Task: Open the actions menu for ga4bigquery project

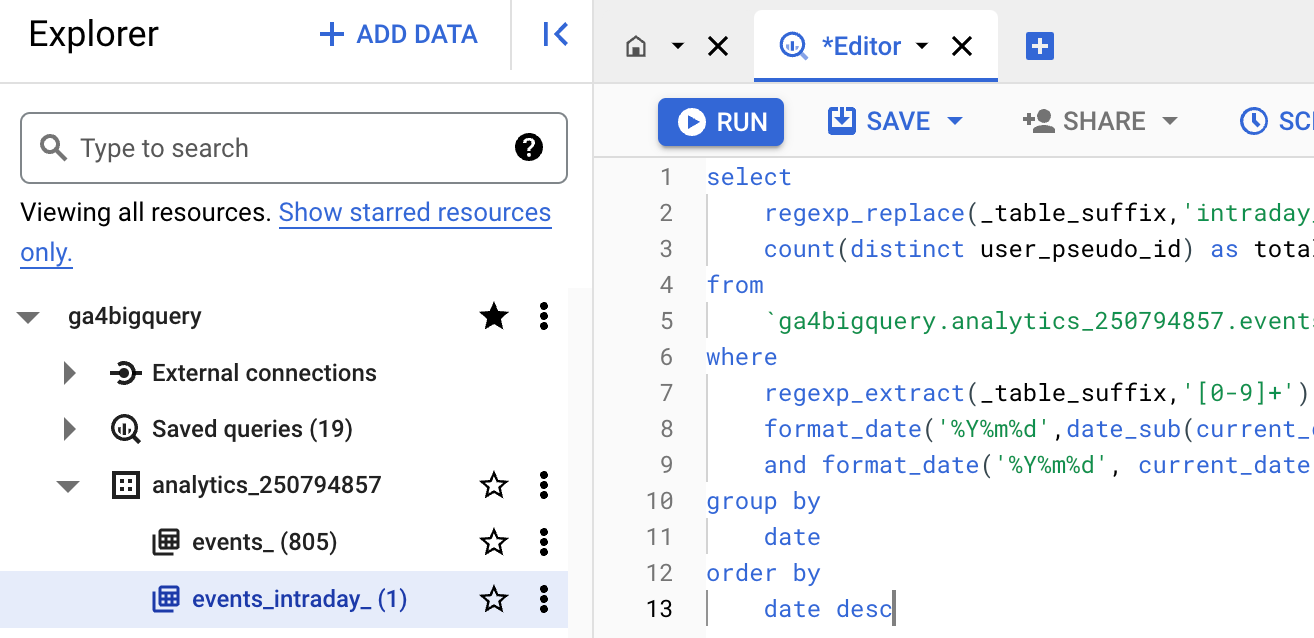Action: click(x=543, y=316)
